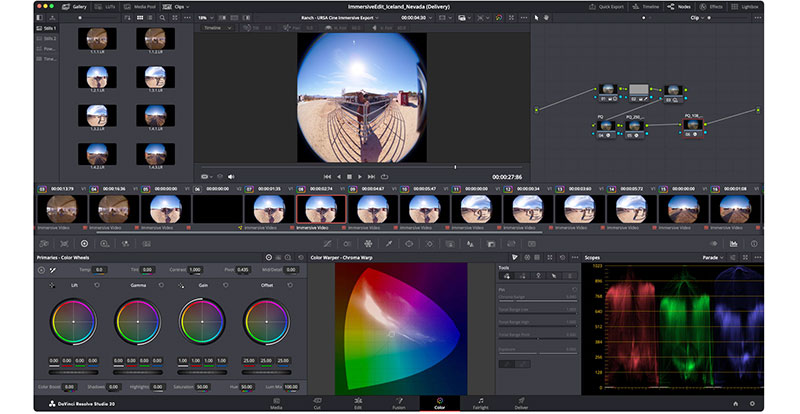
Task: Toggle the Nodes panel
Action: [679, 7]
